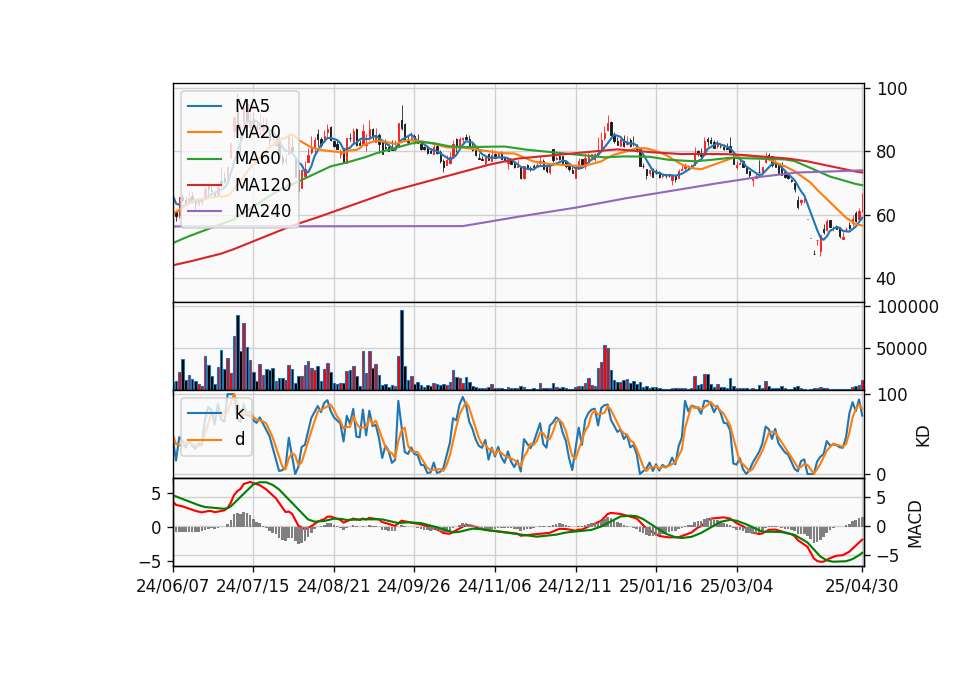Image resolution: width=960 pixels, height=690 pixels.
Task: Click the price axis label 40
Action: [x=887, y=279]
